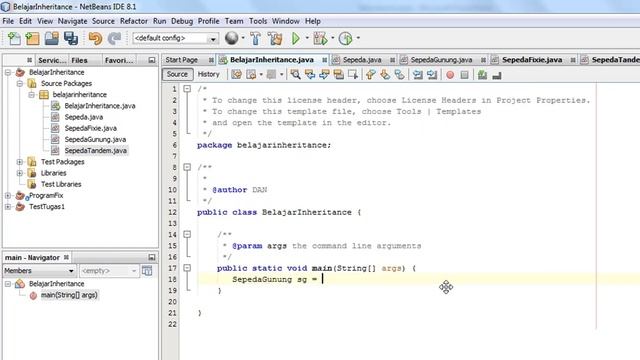Click the Redo arrow icon

point(114,38)
